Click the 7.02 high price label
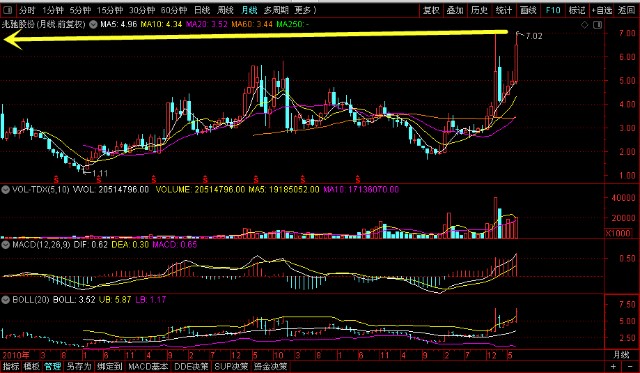This screenshot has width=640, height=373. pos(534,36)
